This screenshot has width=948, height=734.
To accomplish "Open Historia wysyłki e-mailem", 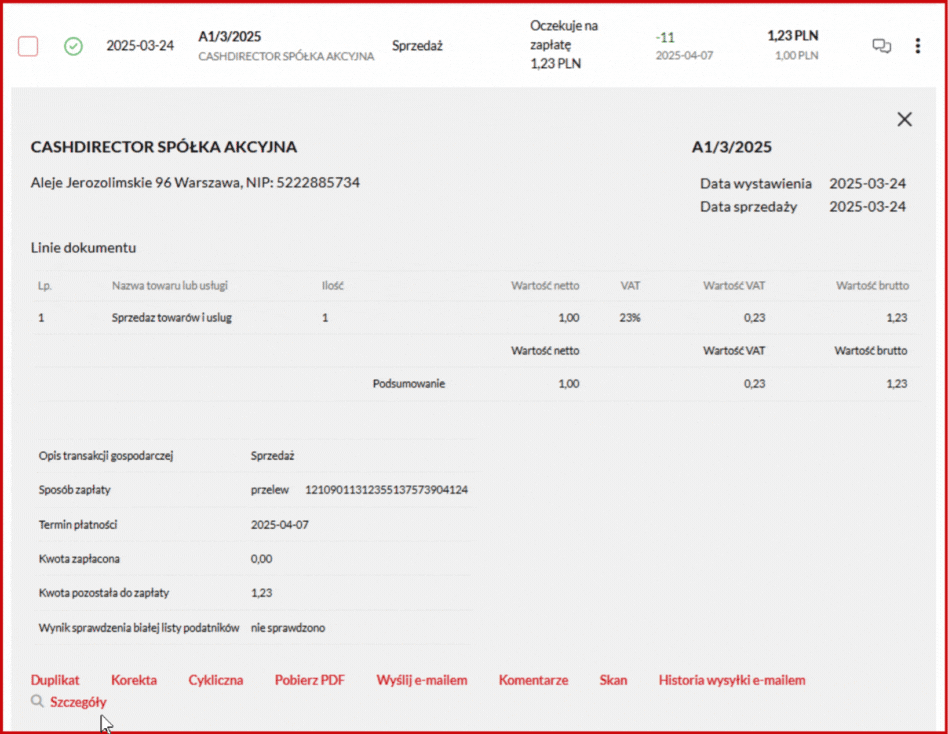I will tap(732, 680).
